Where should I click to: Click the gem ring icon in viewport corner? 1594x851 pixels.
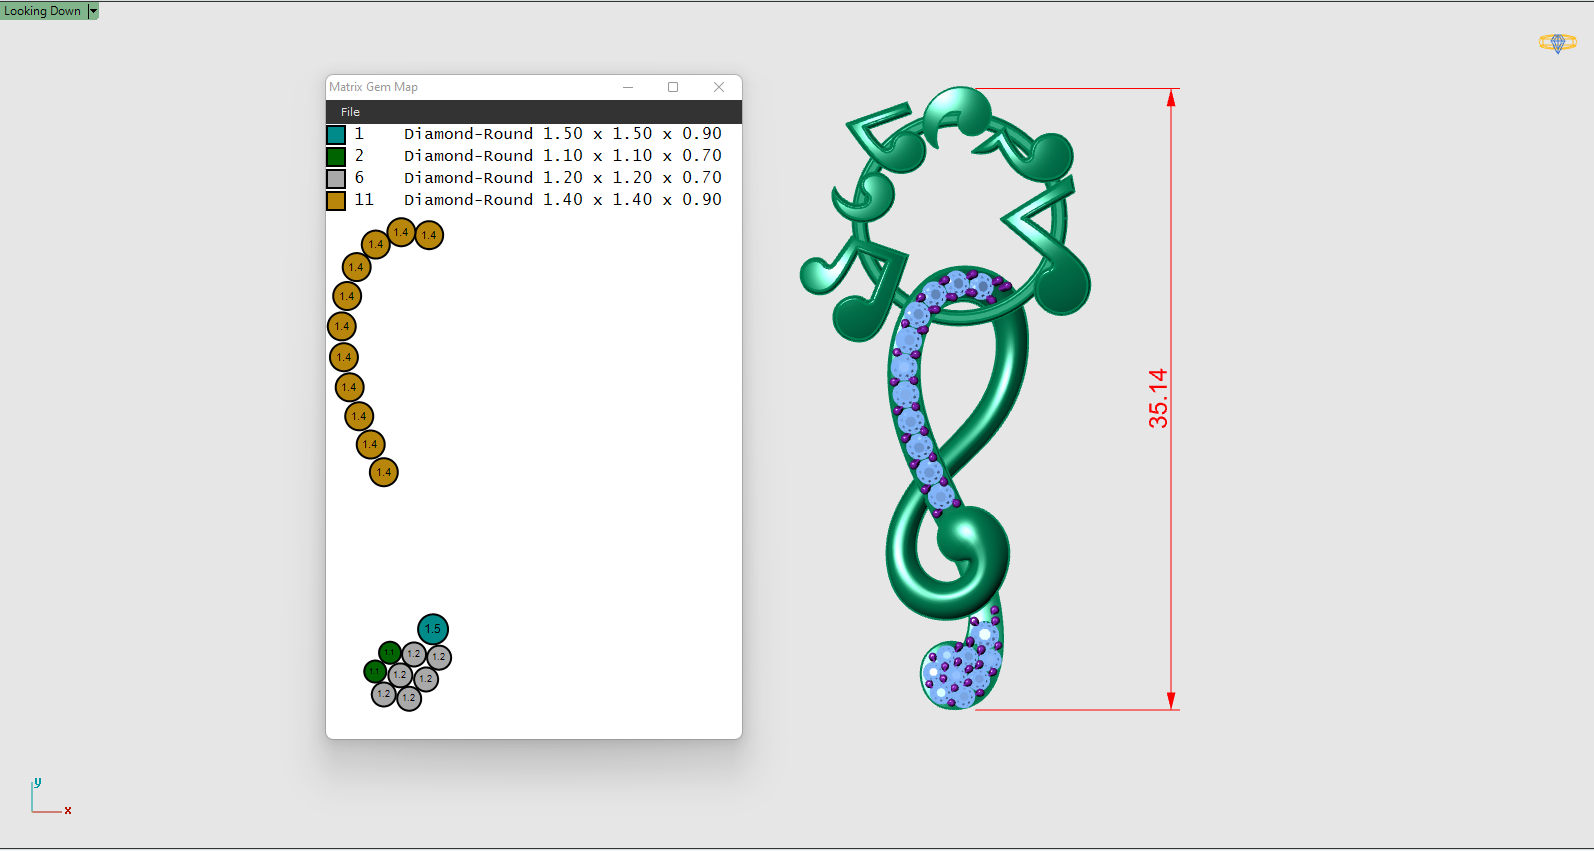click(1557, 43)
